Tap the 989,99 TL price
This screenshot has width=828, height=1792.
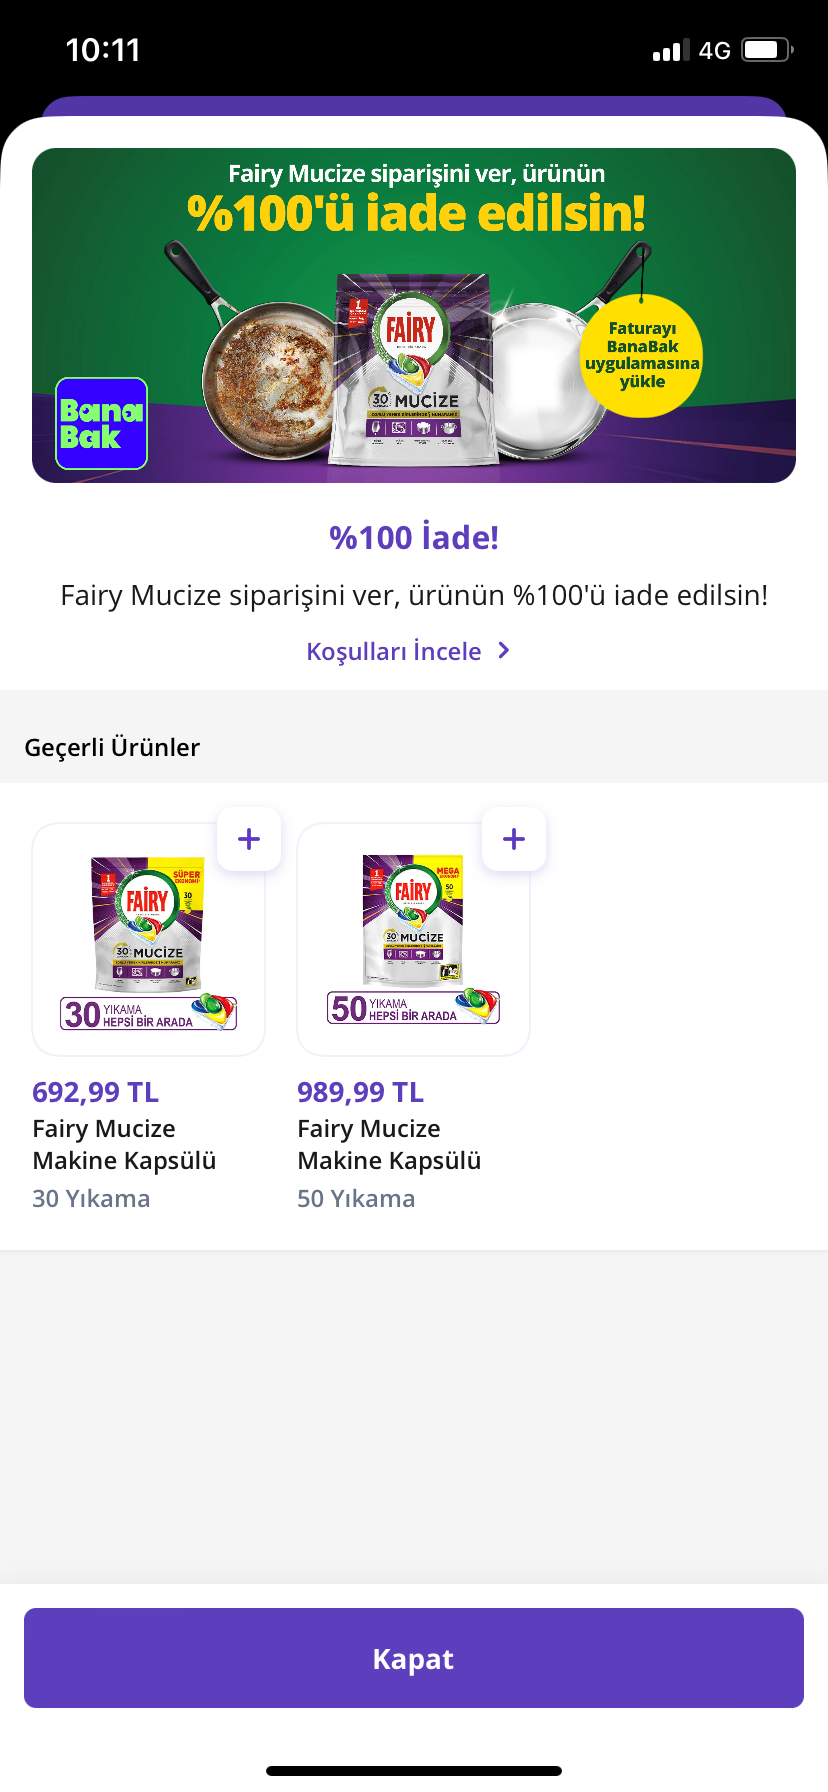[361, 1092]
